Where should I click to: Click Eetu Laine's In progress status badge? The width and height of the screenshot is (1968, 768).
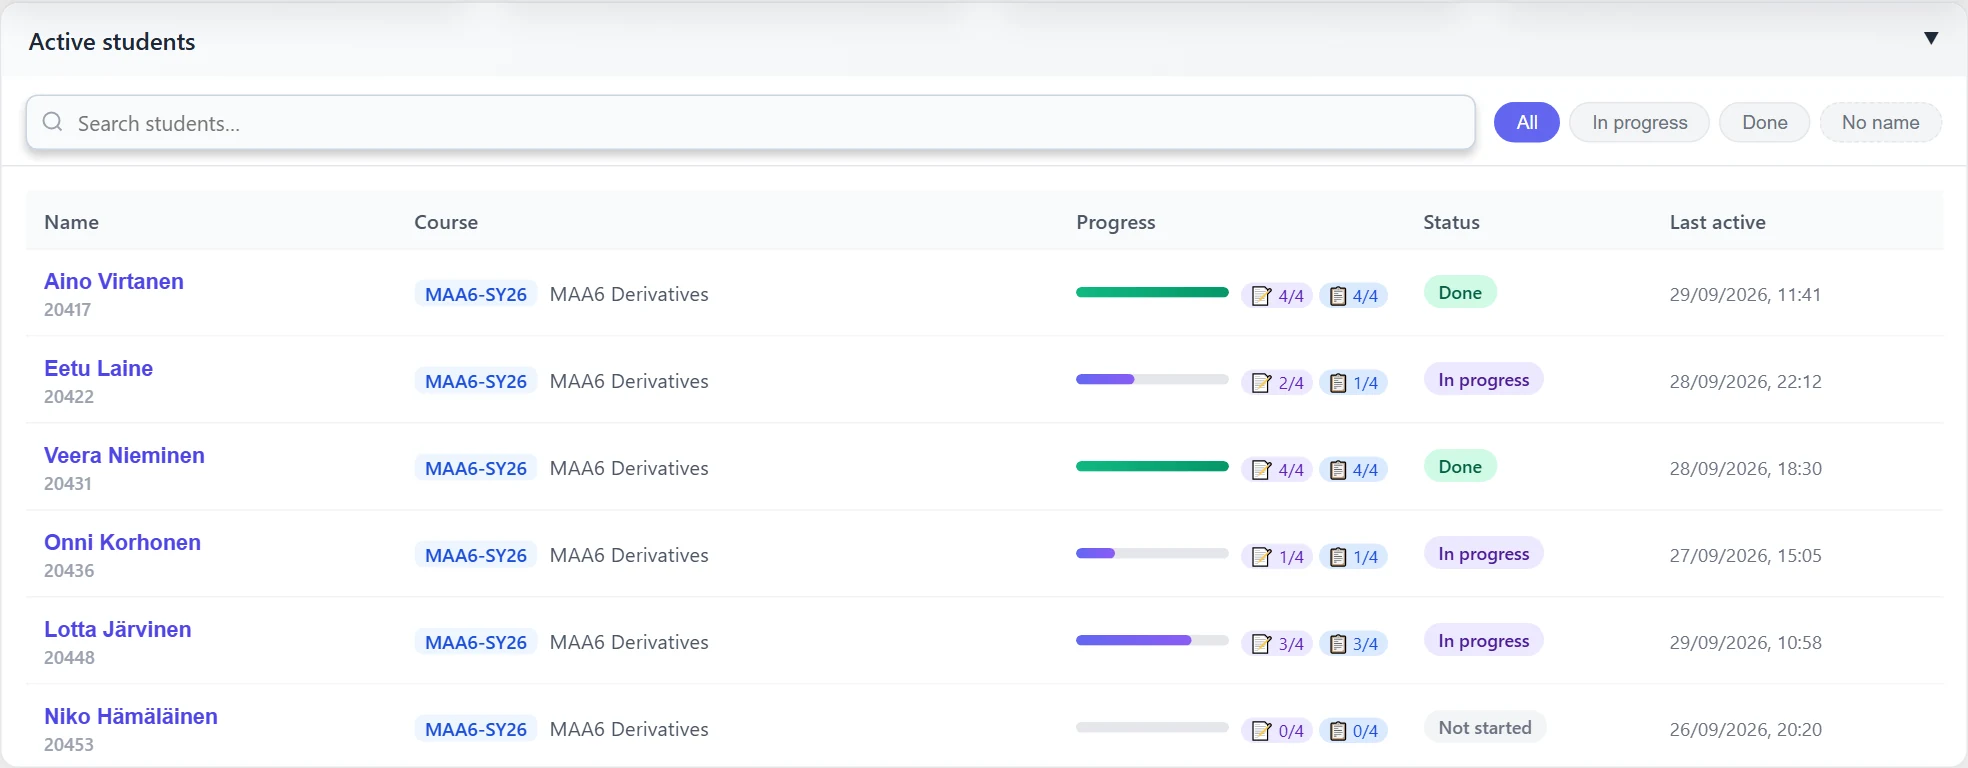pos(1483,379)
